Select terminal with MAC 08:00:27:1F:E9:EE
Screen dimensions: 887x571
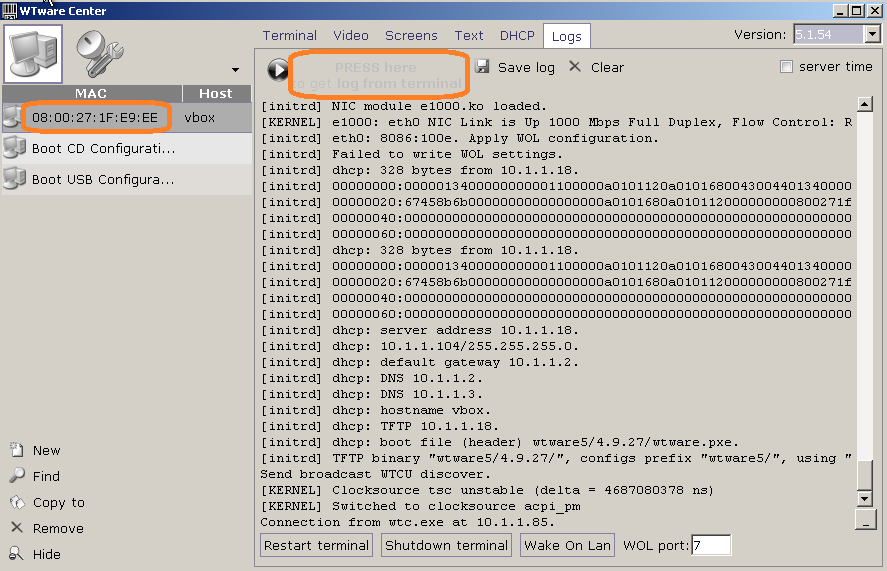(x=95, y=118)
